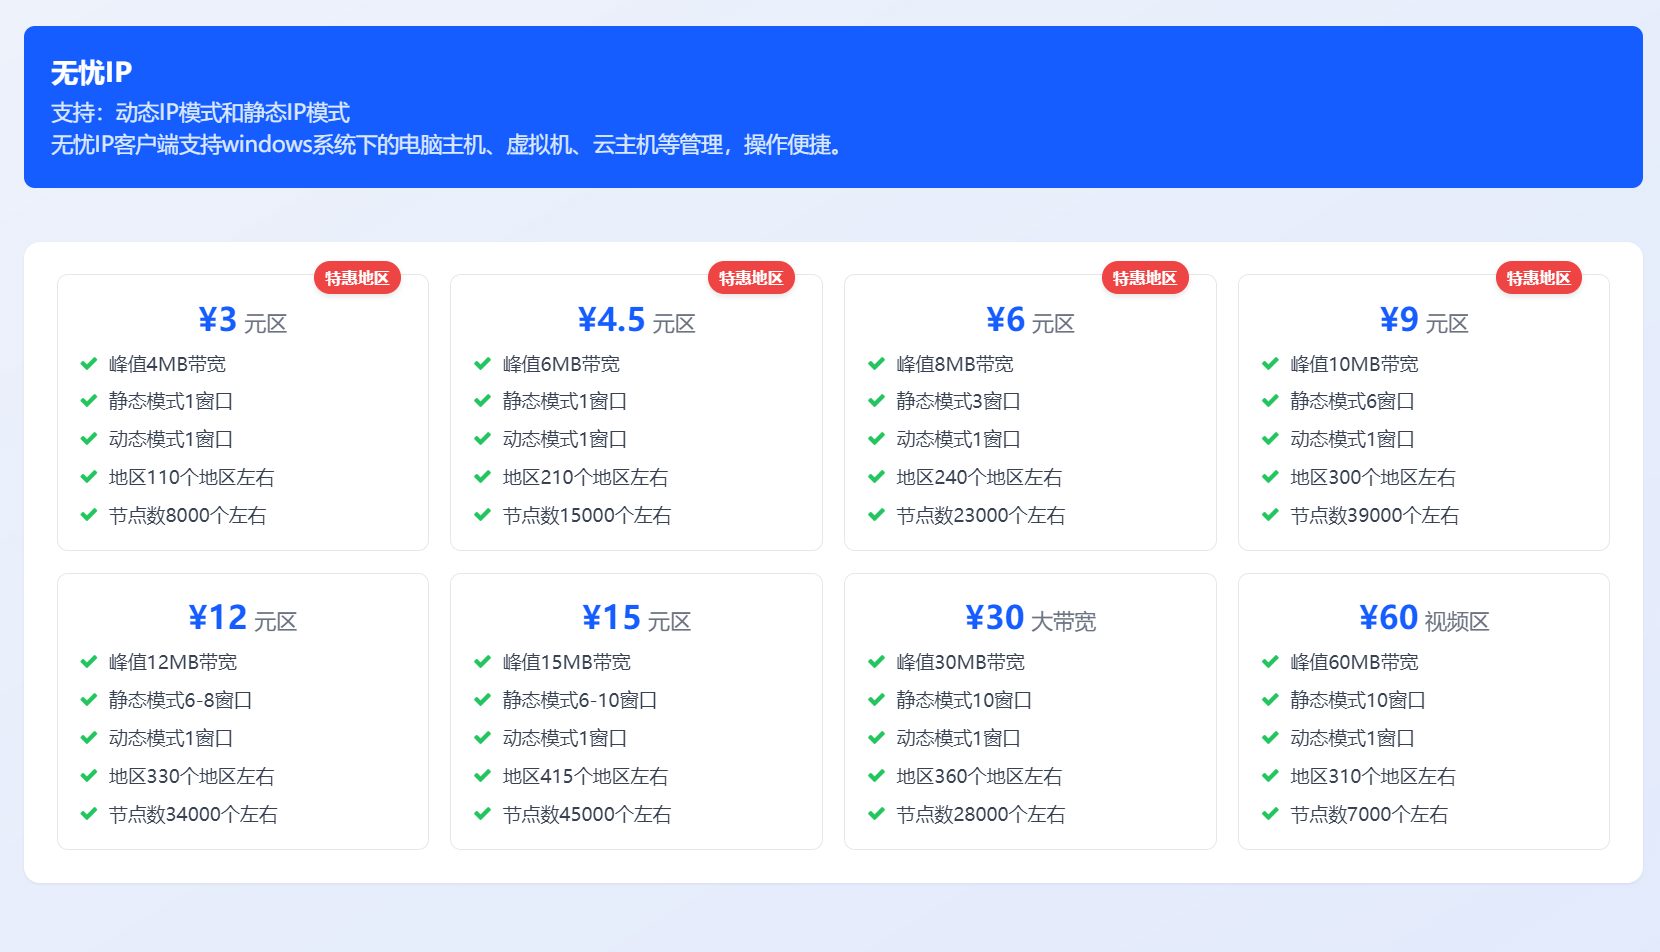Click the checkmark next to 地区300个地区左右
Image resolution: width=1660 pixels, height=952 pixels.
1270,477
